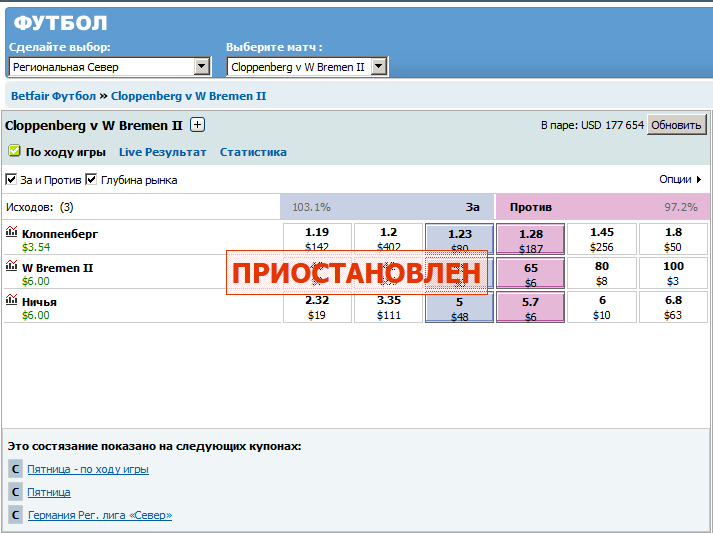Click the chart icon next to W Bremen II
Image resolution: width=713 pixels, height=533 pixels.
[x=11, y=267]
